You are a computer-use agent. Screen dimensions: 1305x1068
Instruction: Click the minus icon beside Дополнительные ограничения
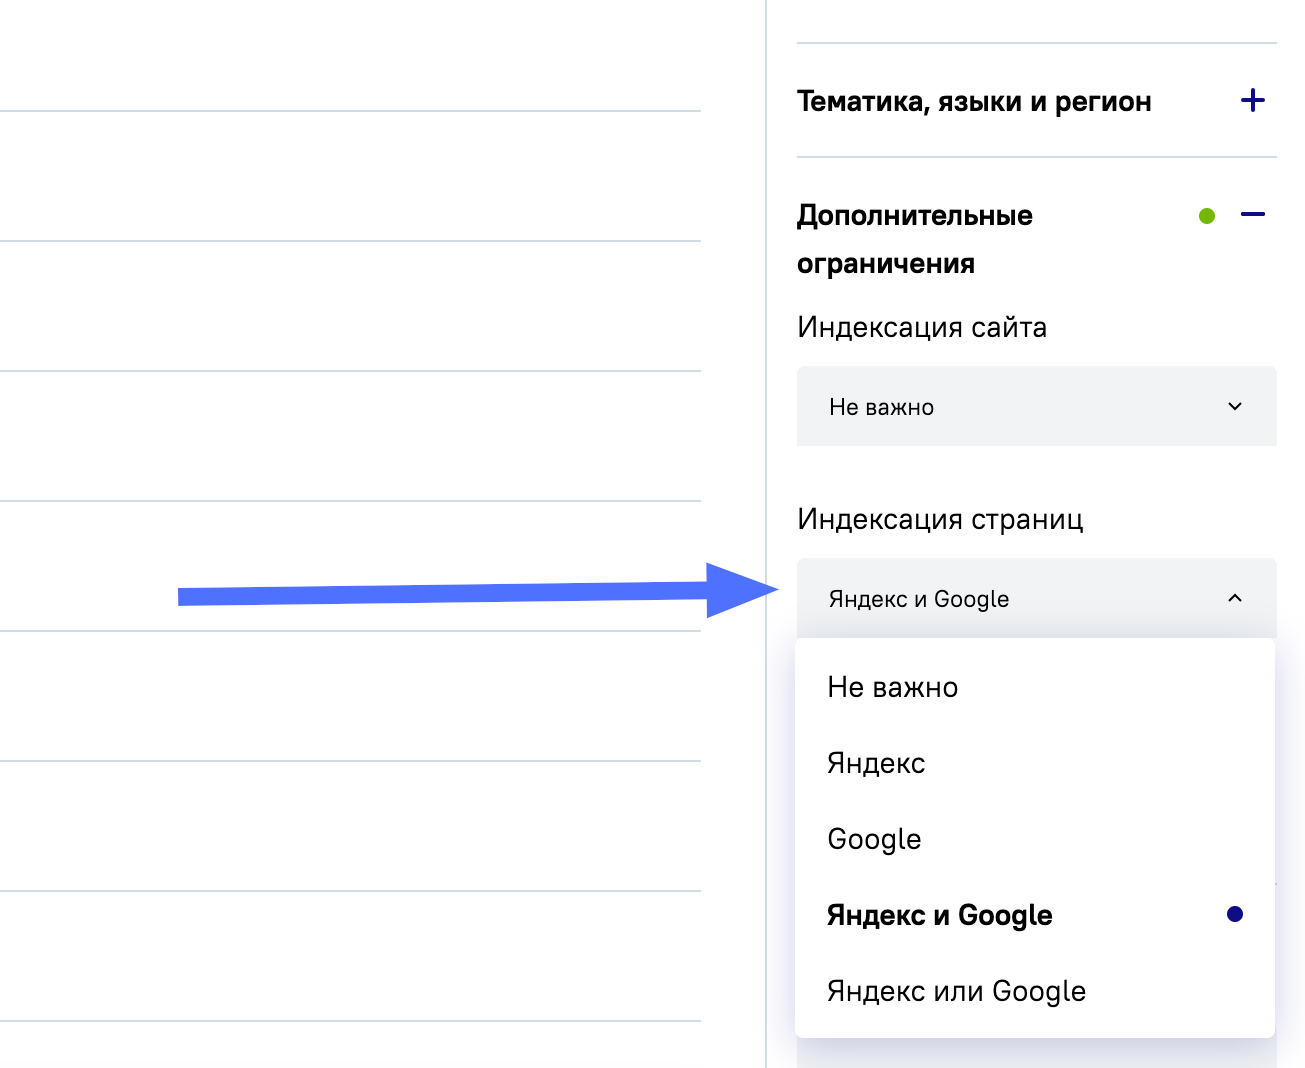(x=1252, y=214)
